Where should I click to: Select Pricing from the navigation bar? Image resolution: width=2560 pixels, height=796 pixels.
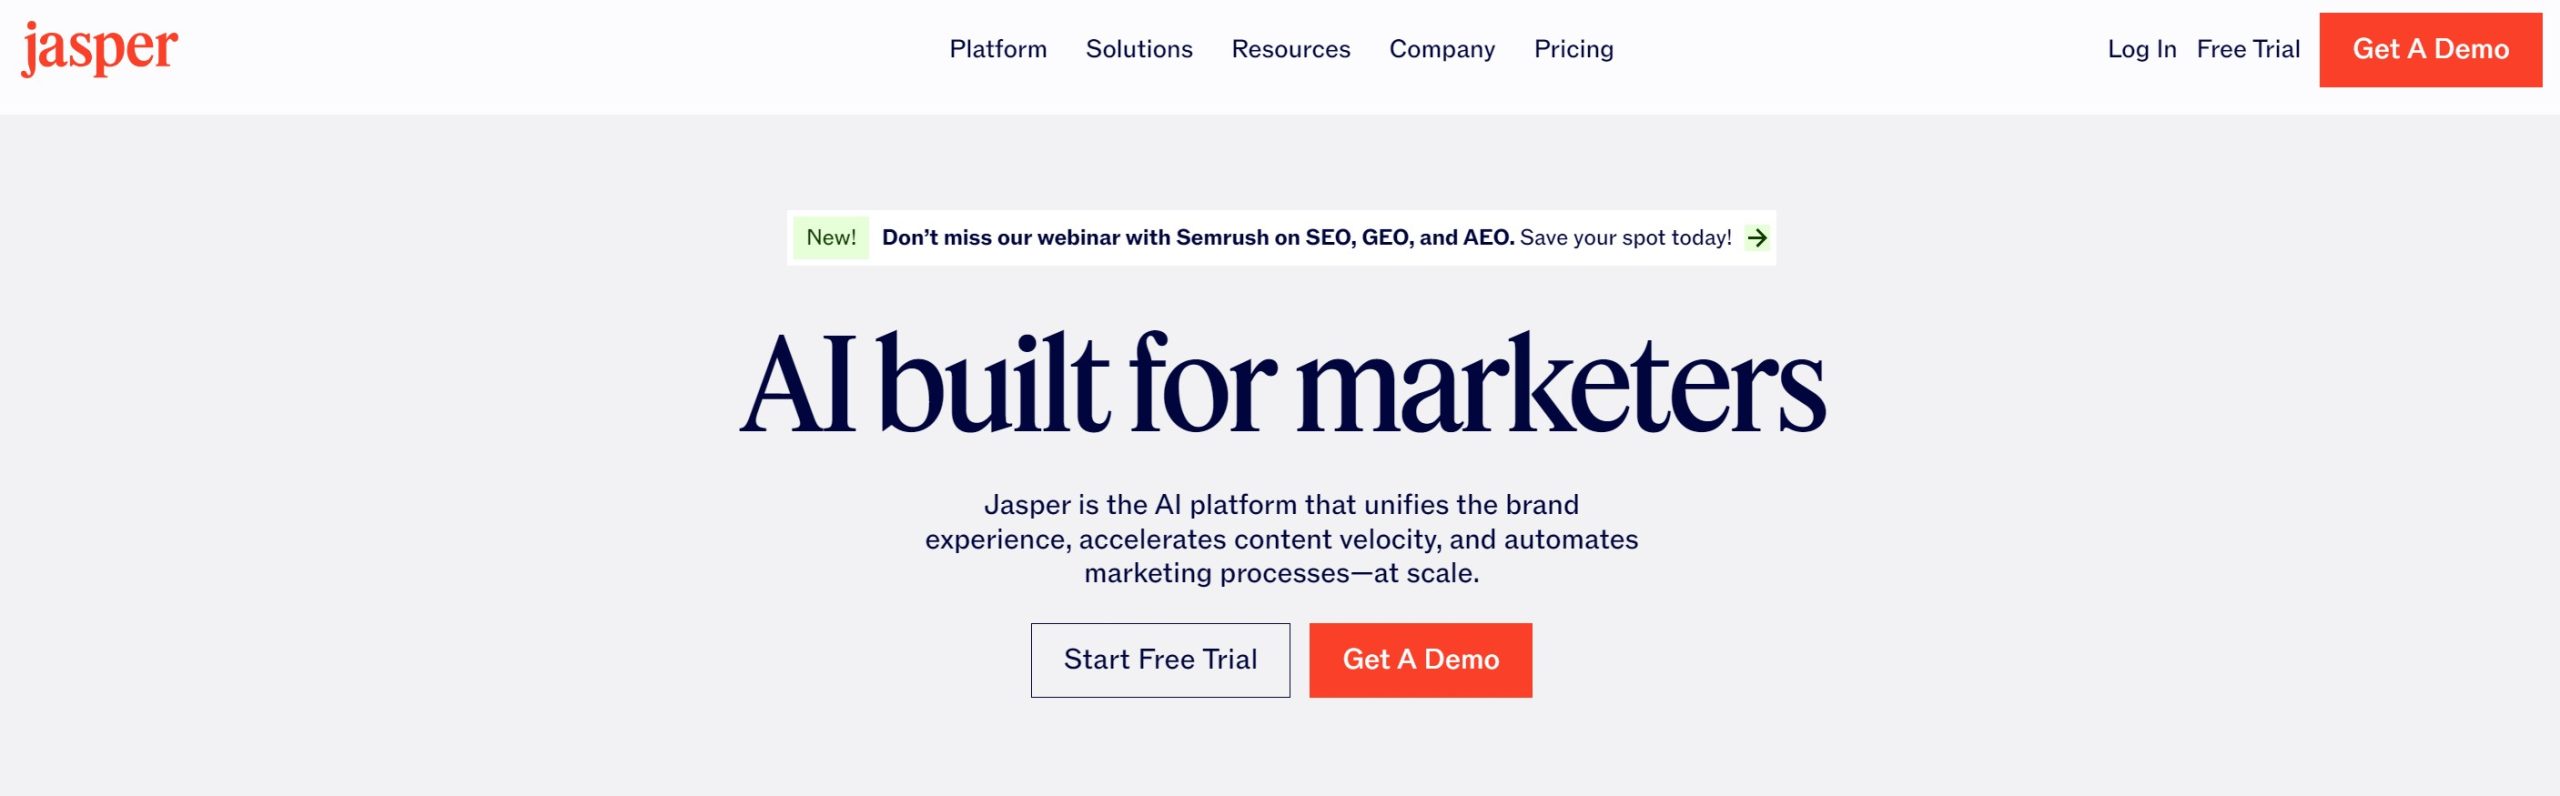pyautogui.click(x=1574, y=49)
